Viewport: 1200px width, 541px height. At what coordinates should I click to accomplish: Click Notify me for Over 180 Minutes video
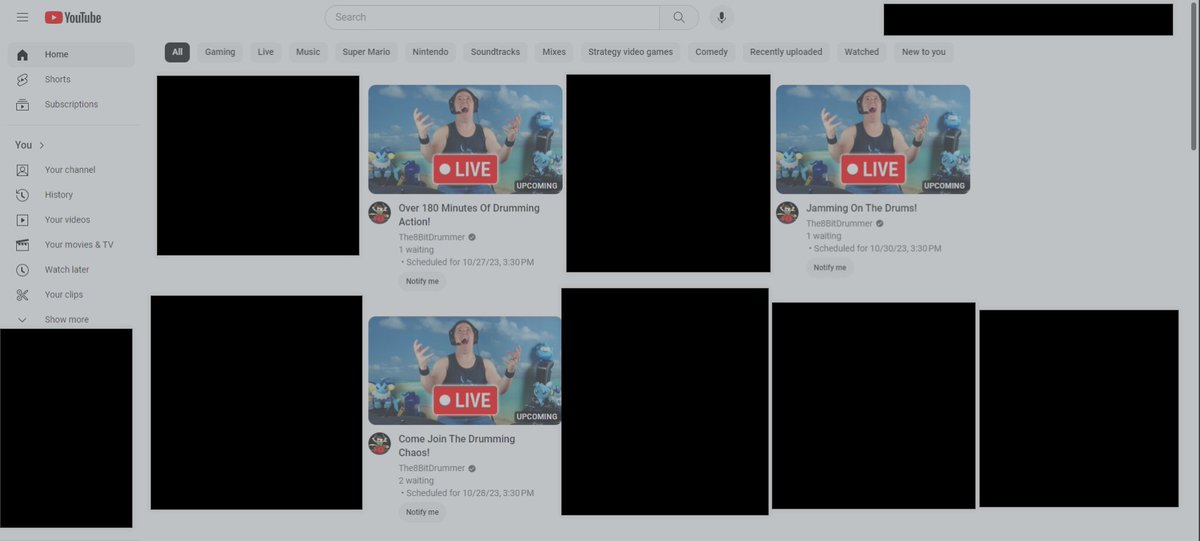click(422, 281)
